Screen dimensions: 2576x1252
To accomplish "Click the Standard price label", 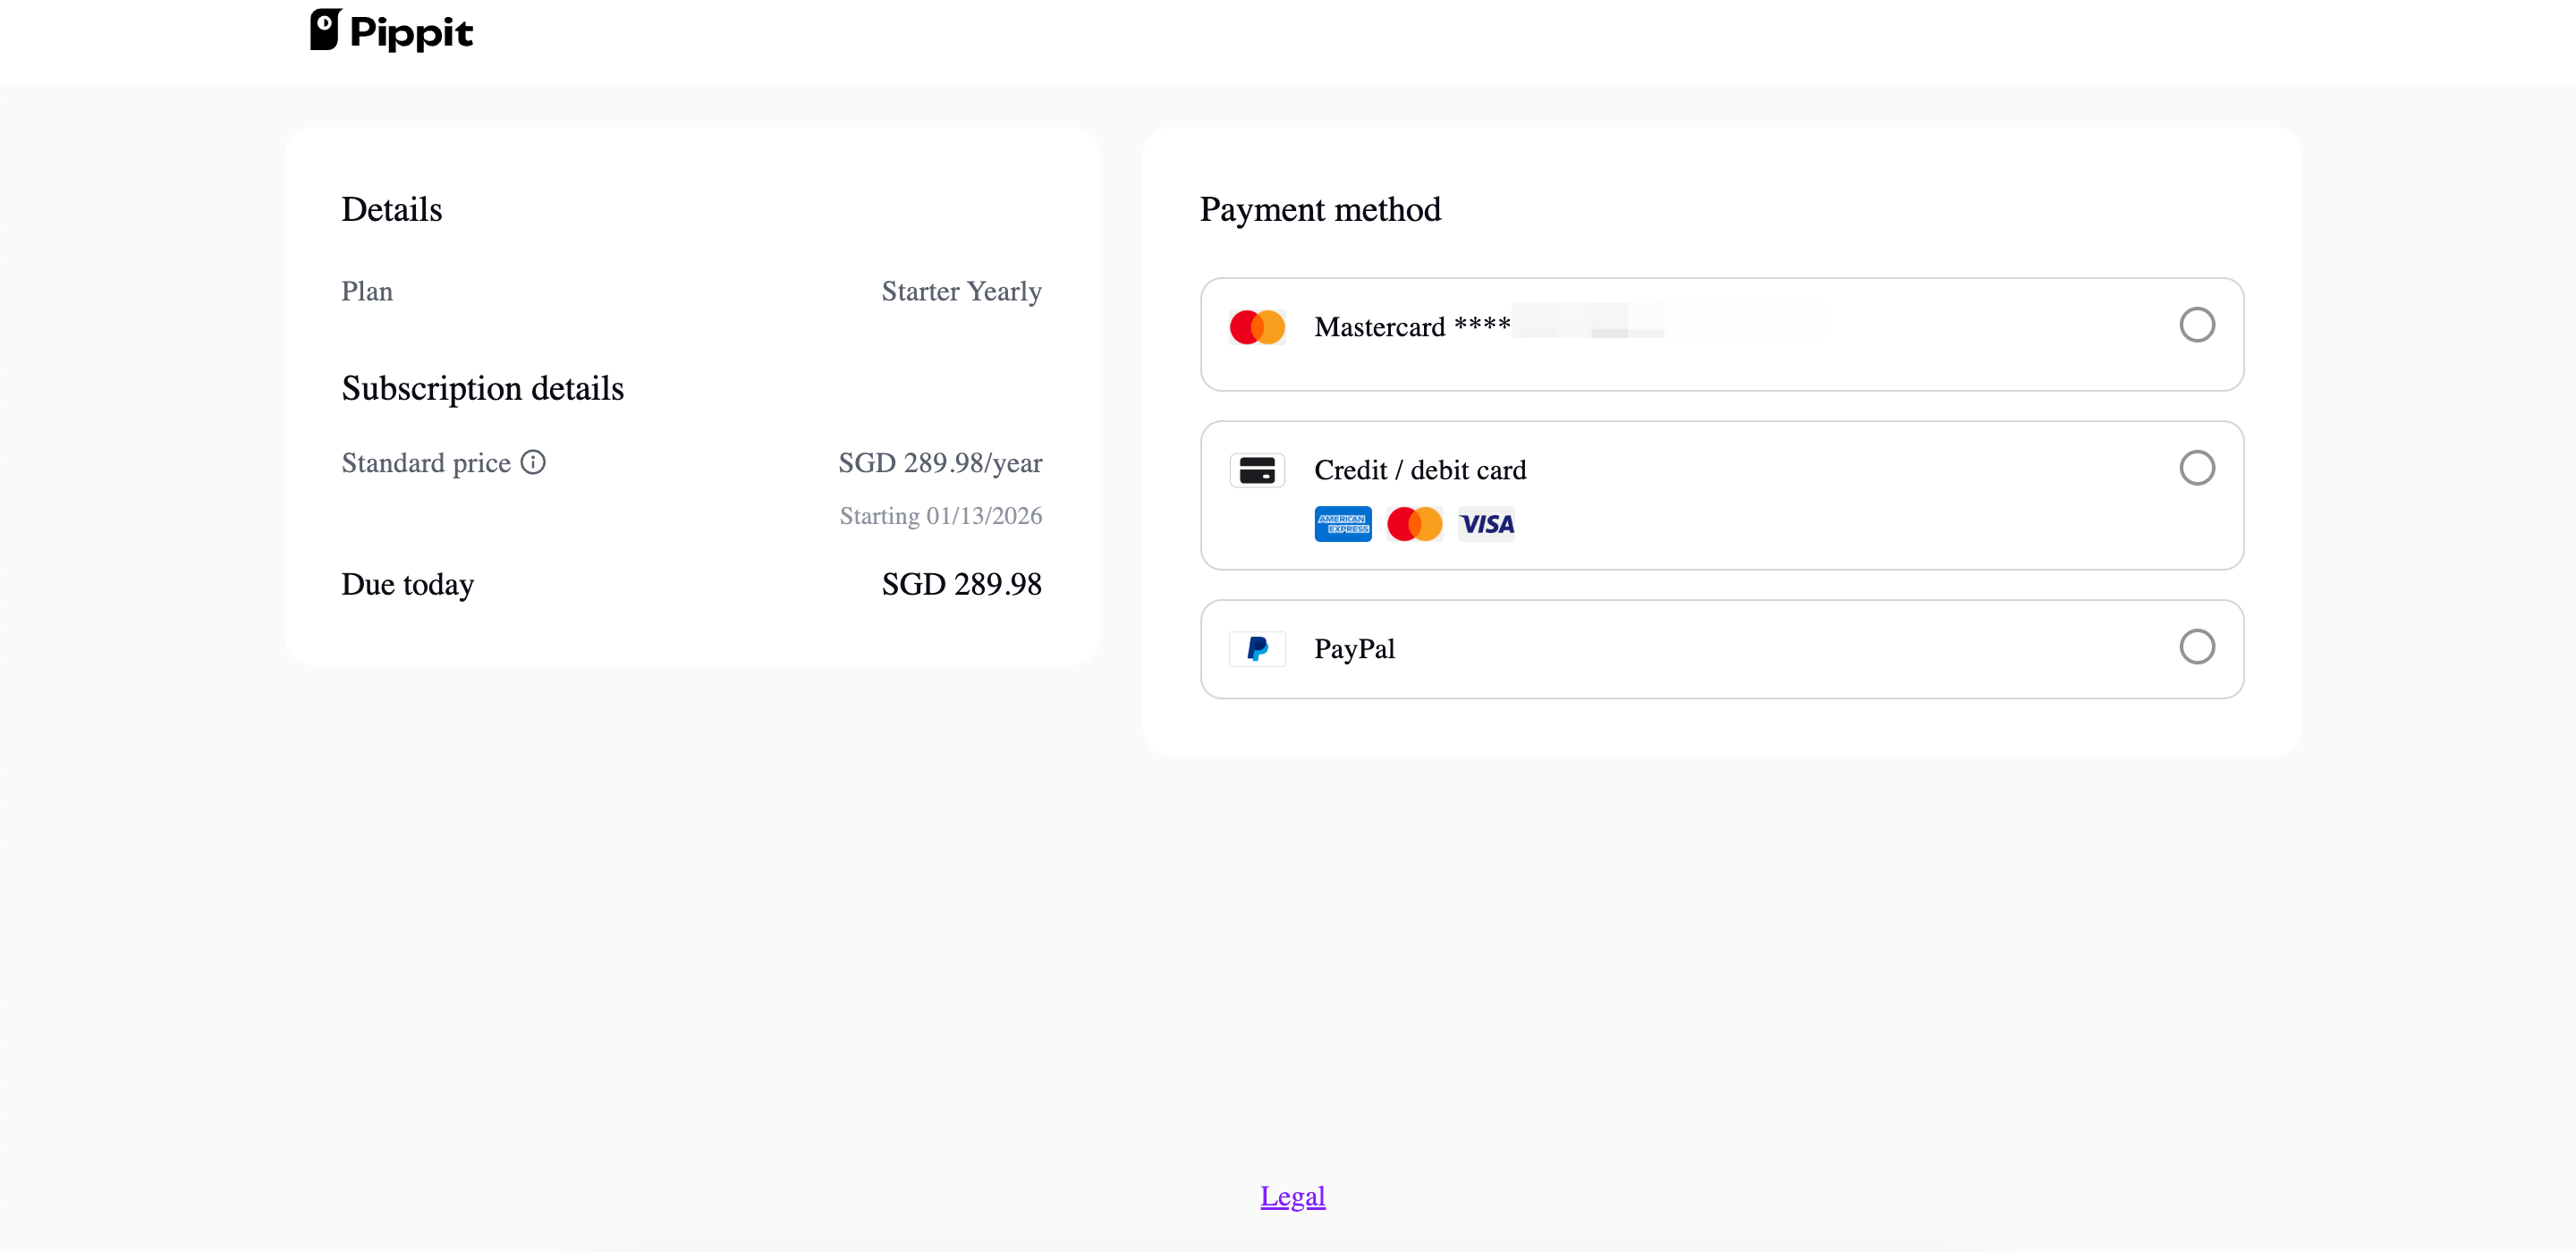I will pos(426,463).
